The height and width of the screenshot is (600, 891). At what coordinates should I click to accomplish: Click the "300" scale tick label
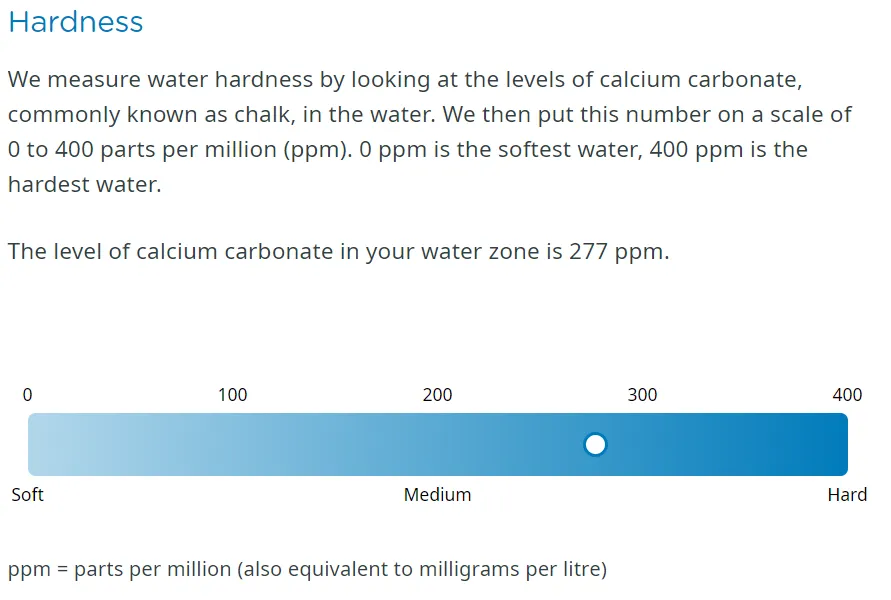click(642, 395)
